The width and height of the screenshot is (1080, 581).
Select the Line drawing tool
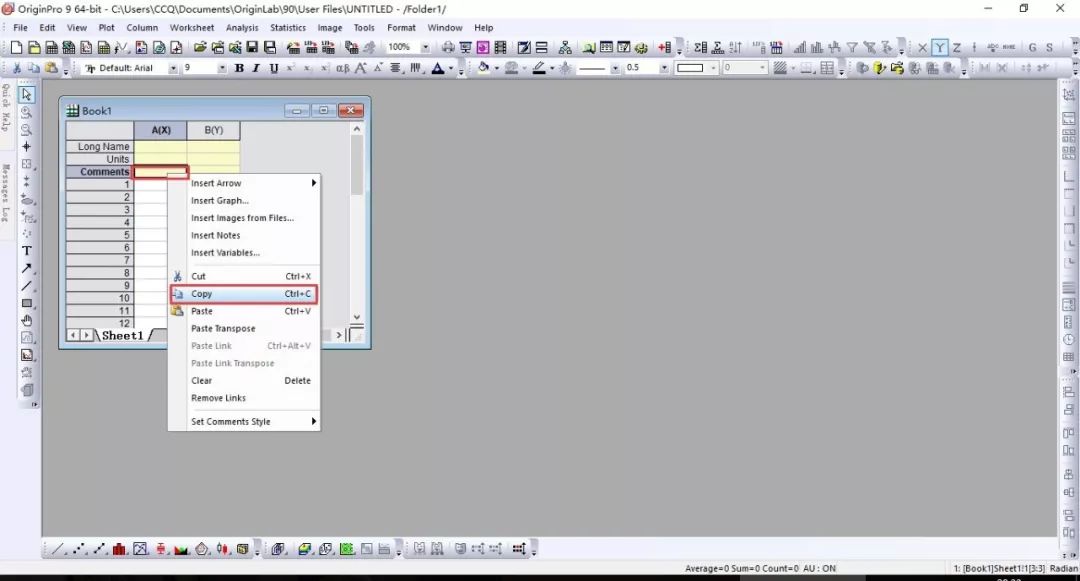click(x=26, y=286)
